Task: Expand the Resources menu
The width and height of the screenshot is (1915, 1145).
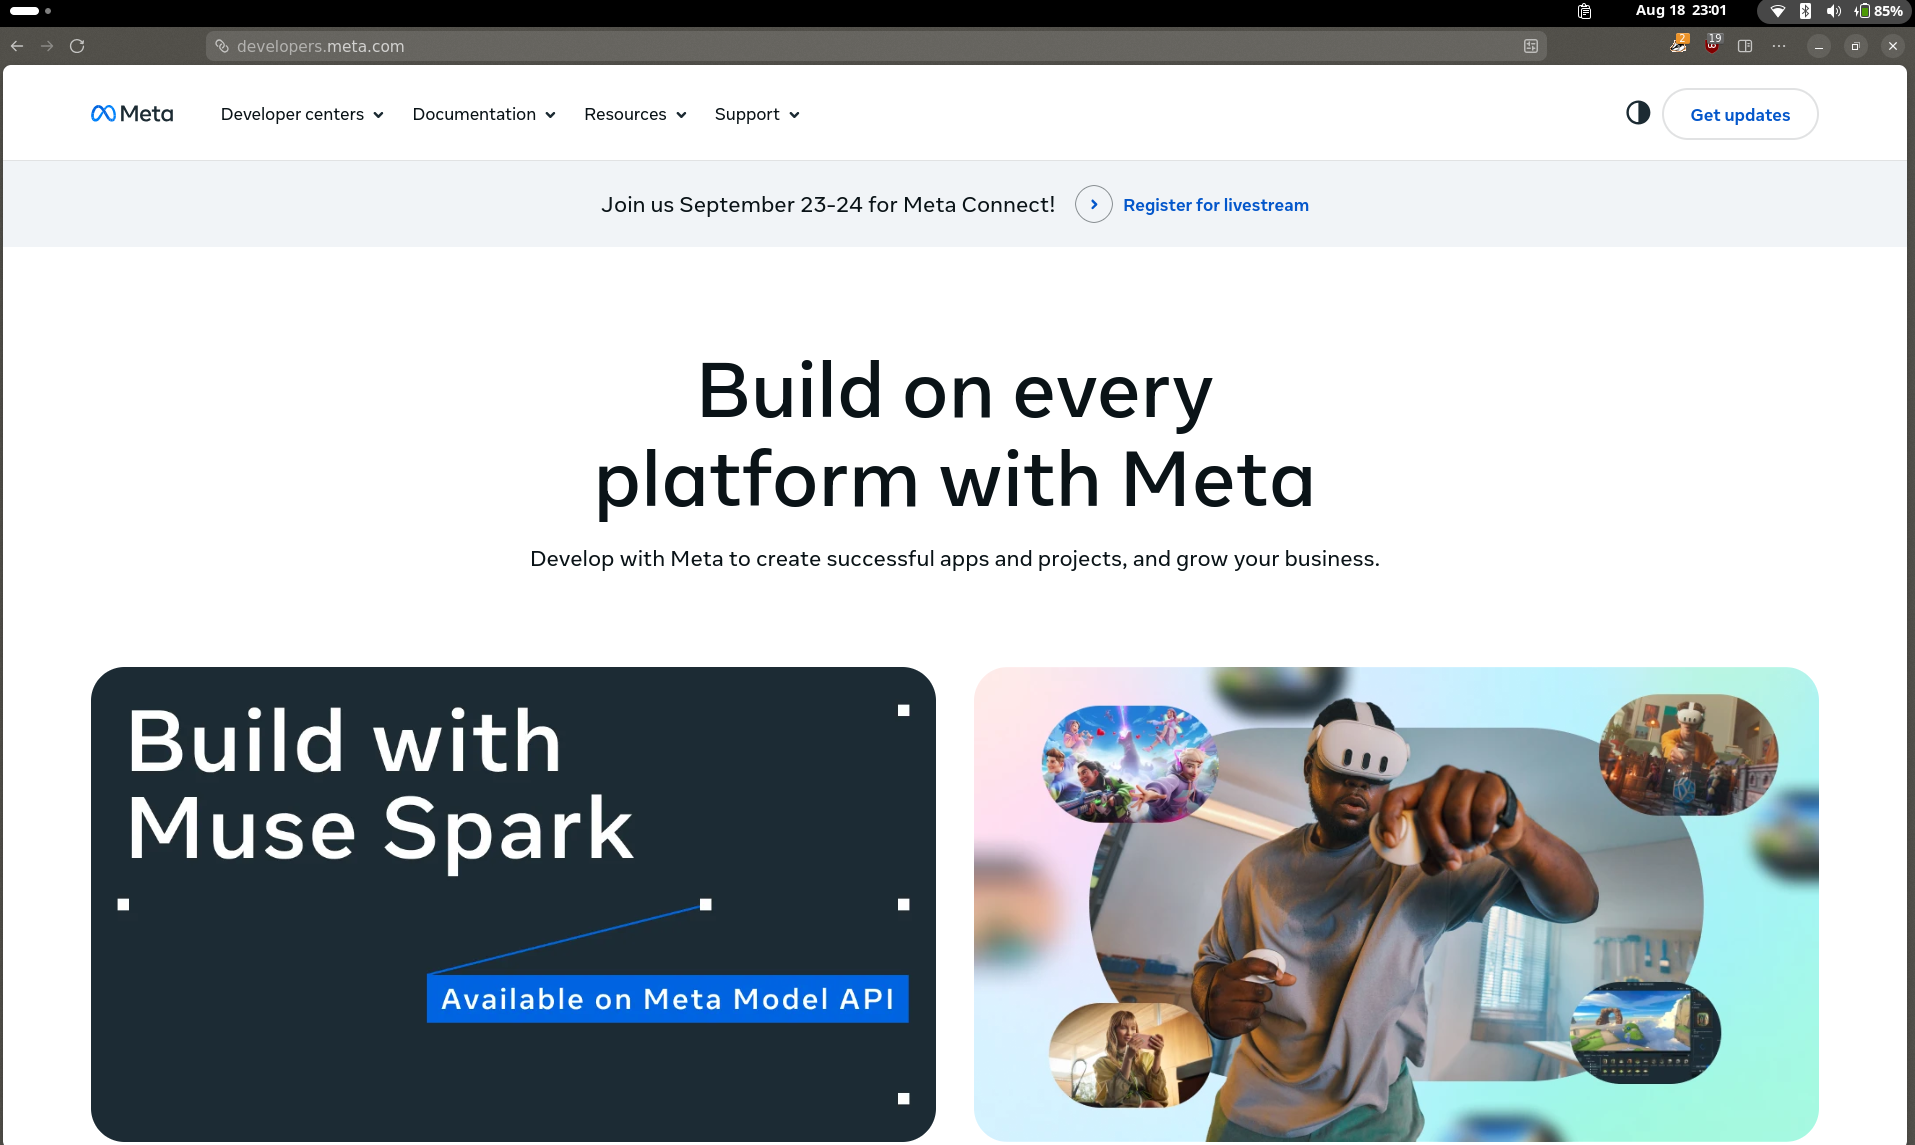Action: [x=635, y=114]
